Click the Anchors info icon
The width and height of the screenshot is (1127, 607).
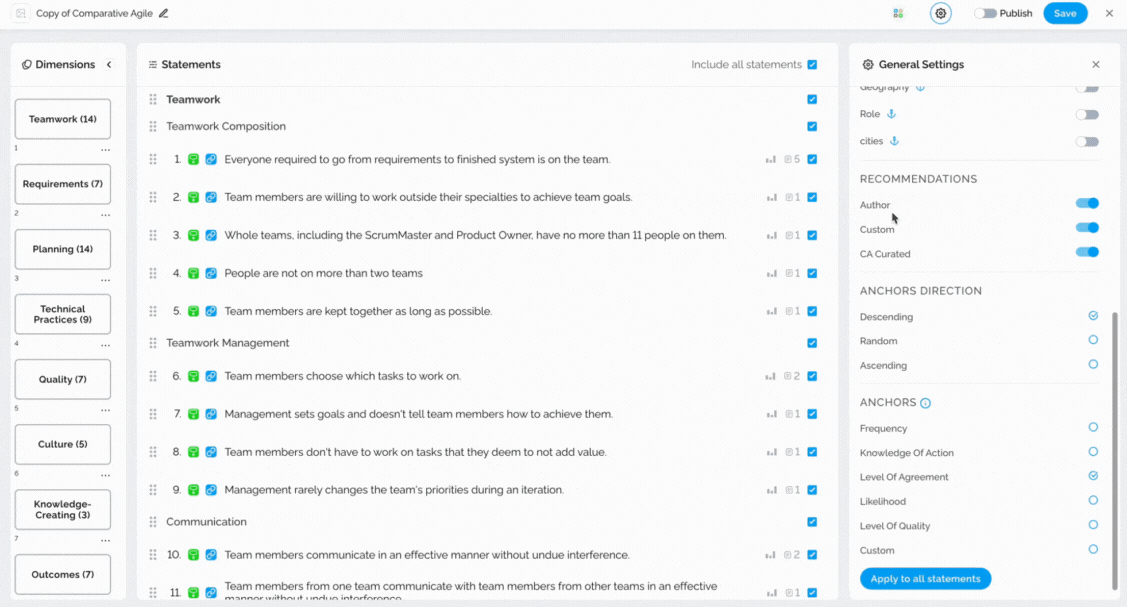(925, 403)
